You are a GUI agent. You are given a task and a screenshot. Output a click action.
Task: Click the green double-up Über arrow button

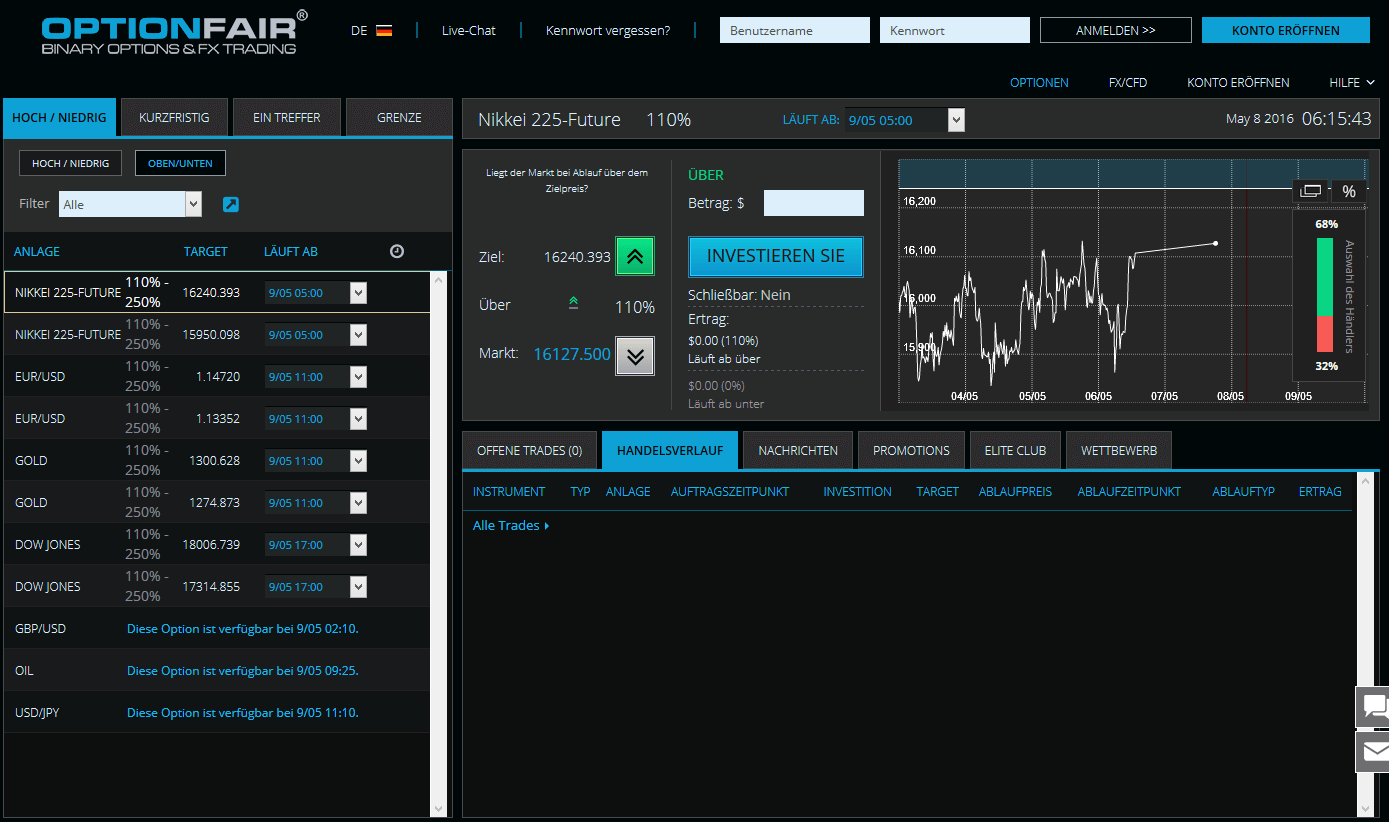point(635,256)
